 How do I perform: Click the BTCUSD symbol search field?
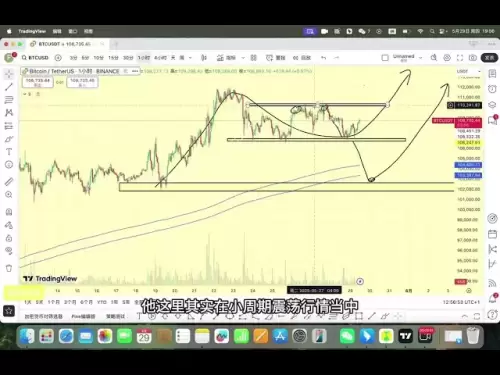(35, 58)
